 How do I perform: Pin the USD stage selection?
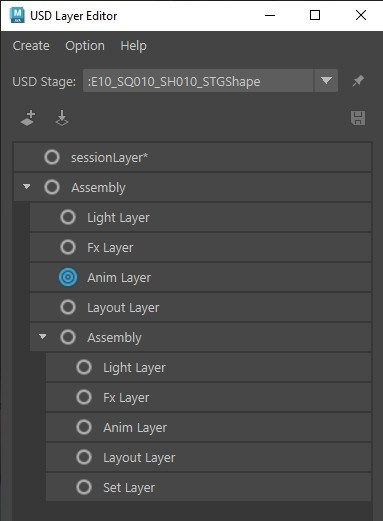click(x=358, y=81)
